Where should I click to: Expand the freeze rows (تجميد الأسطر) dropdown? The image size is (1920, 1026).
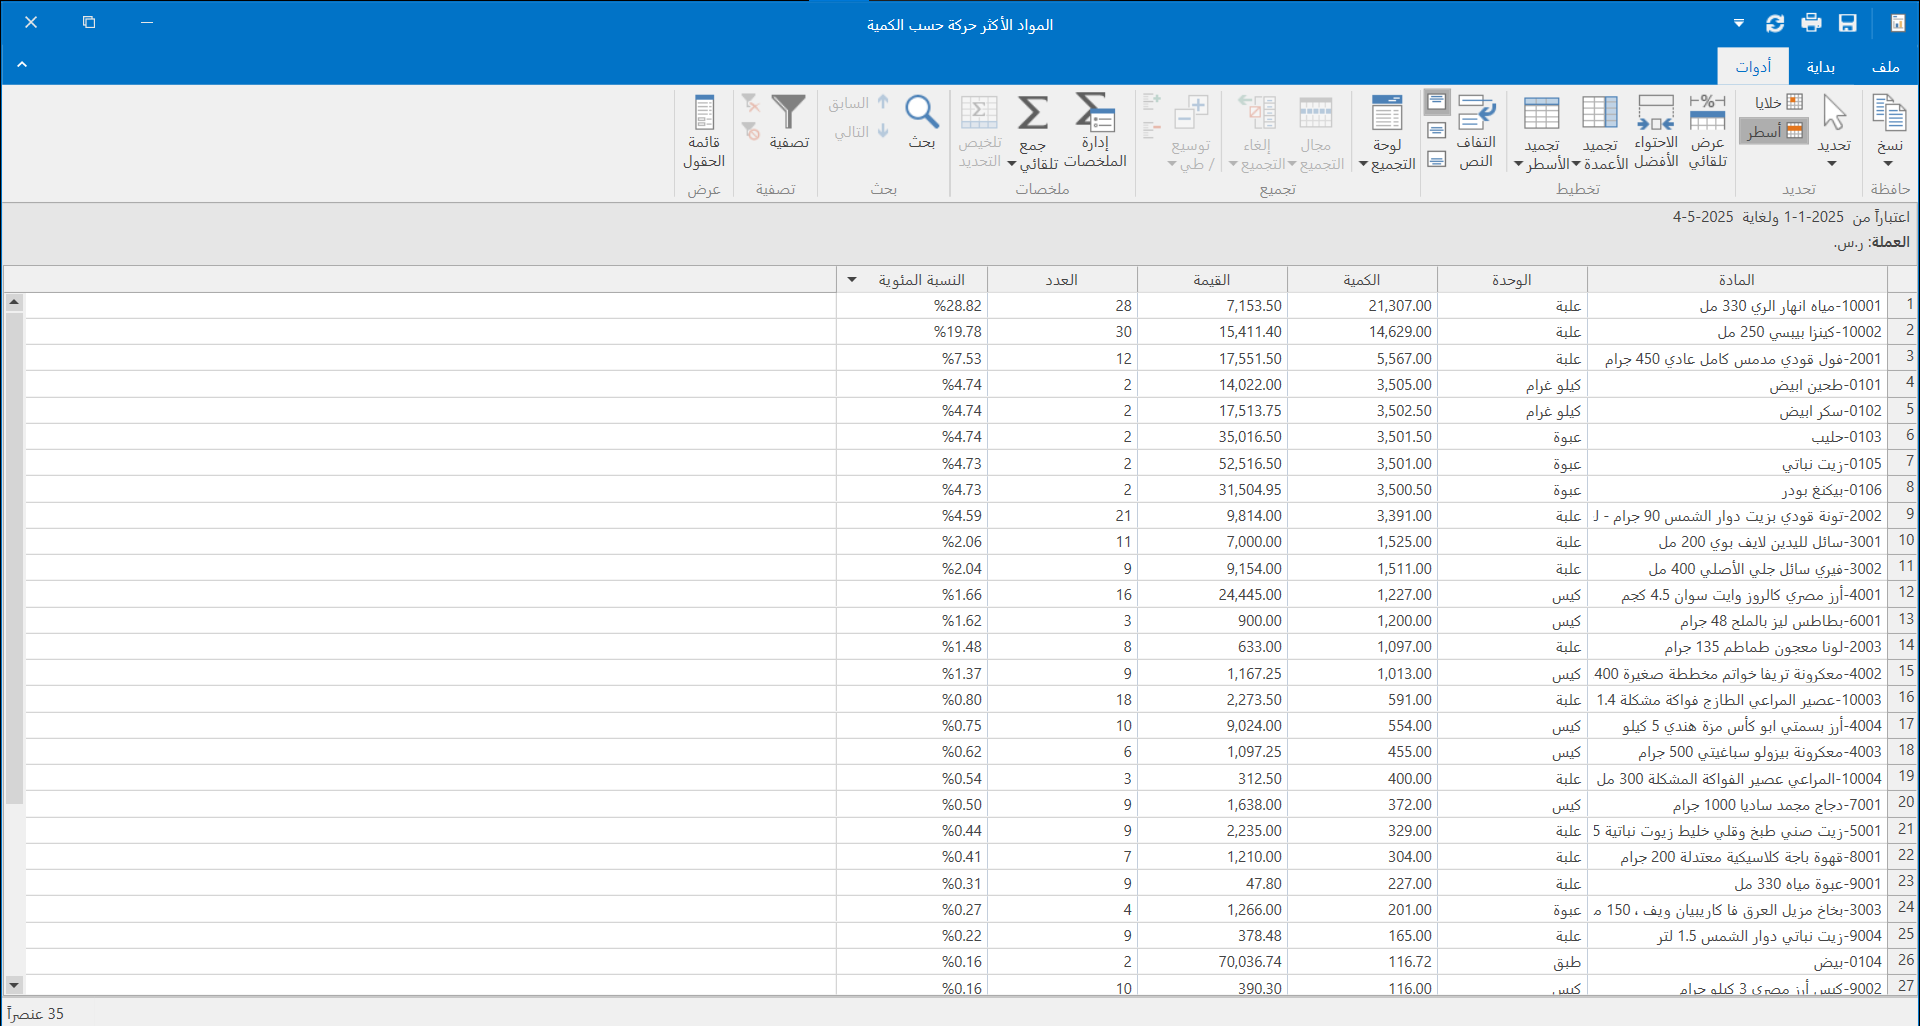(x=1519, y=165)
